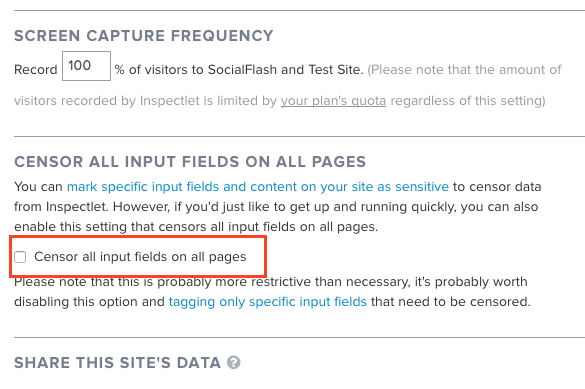The height and width of the screenshot is (389, 585).
Task: Enable the Censor all input fields checkbox
Action: pyautogui.click(x=20, y=257)
